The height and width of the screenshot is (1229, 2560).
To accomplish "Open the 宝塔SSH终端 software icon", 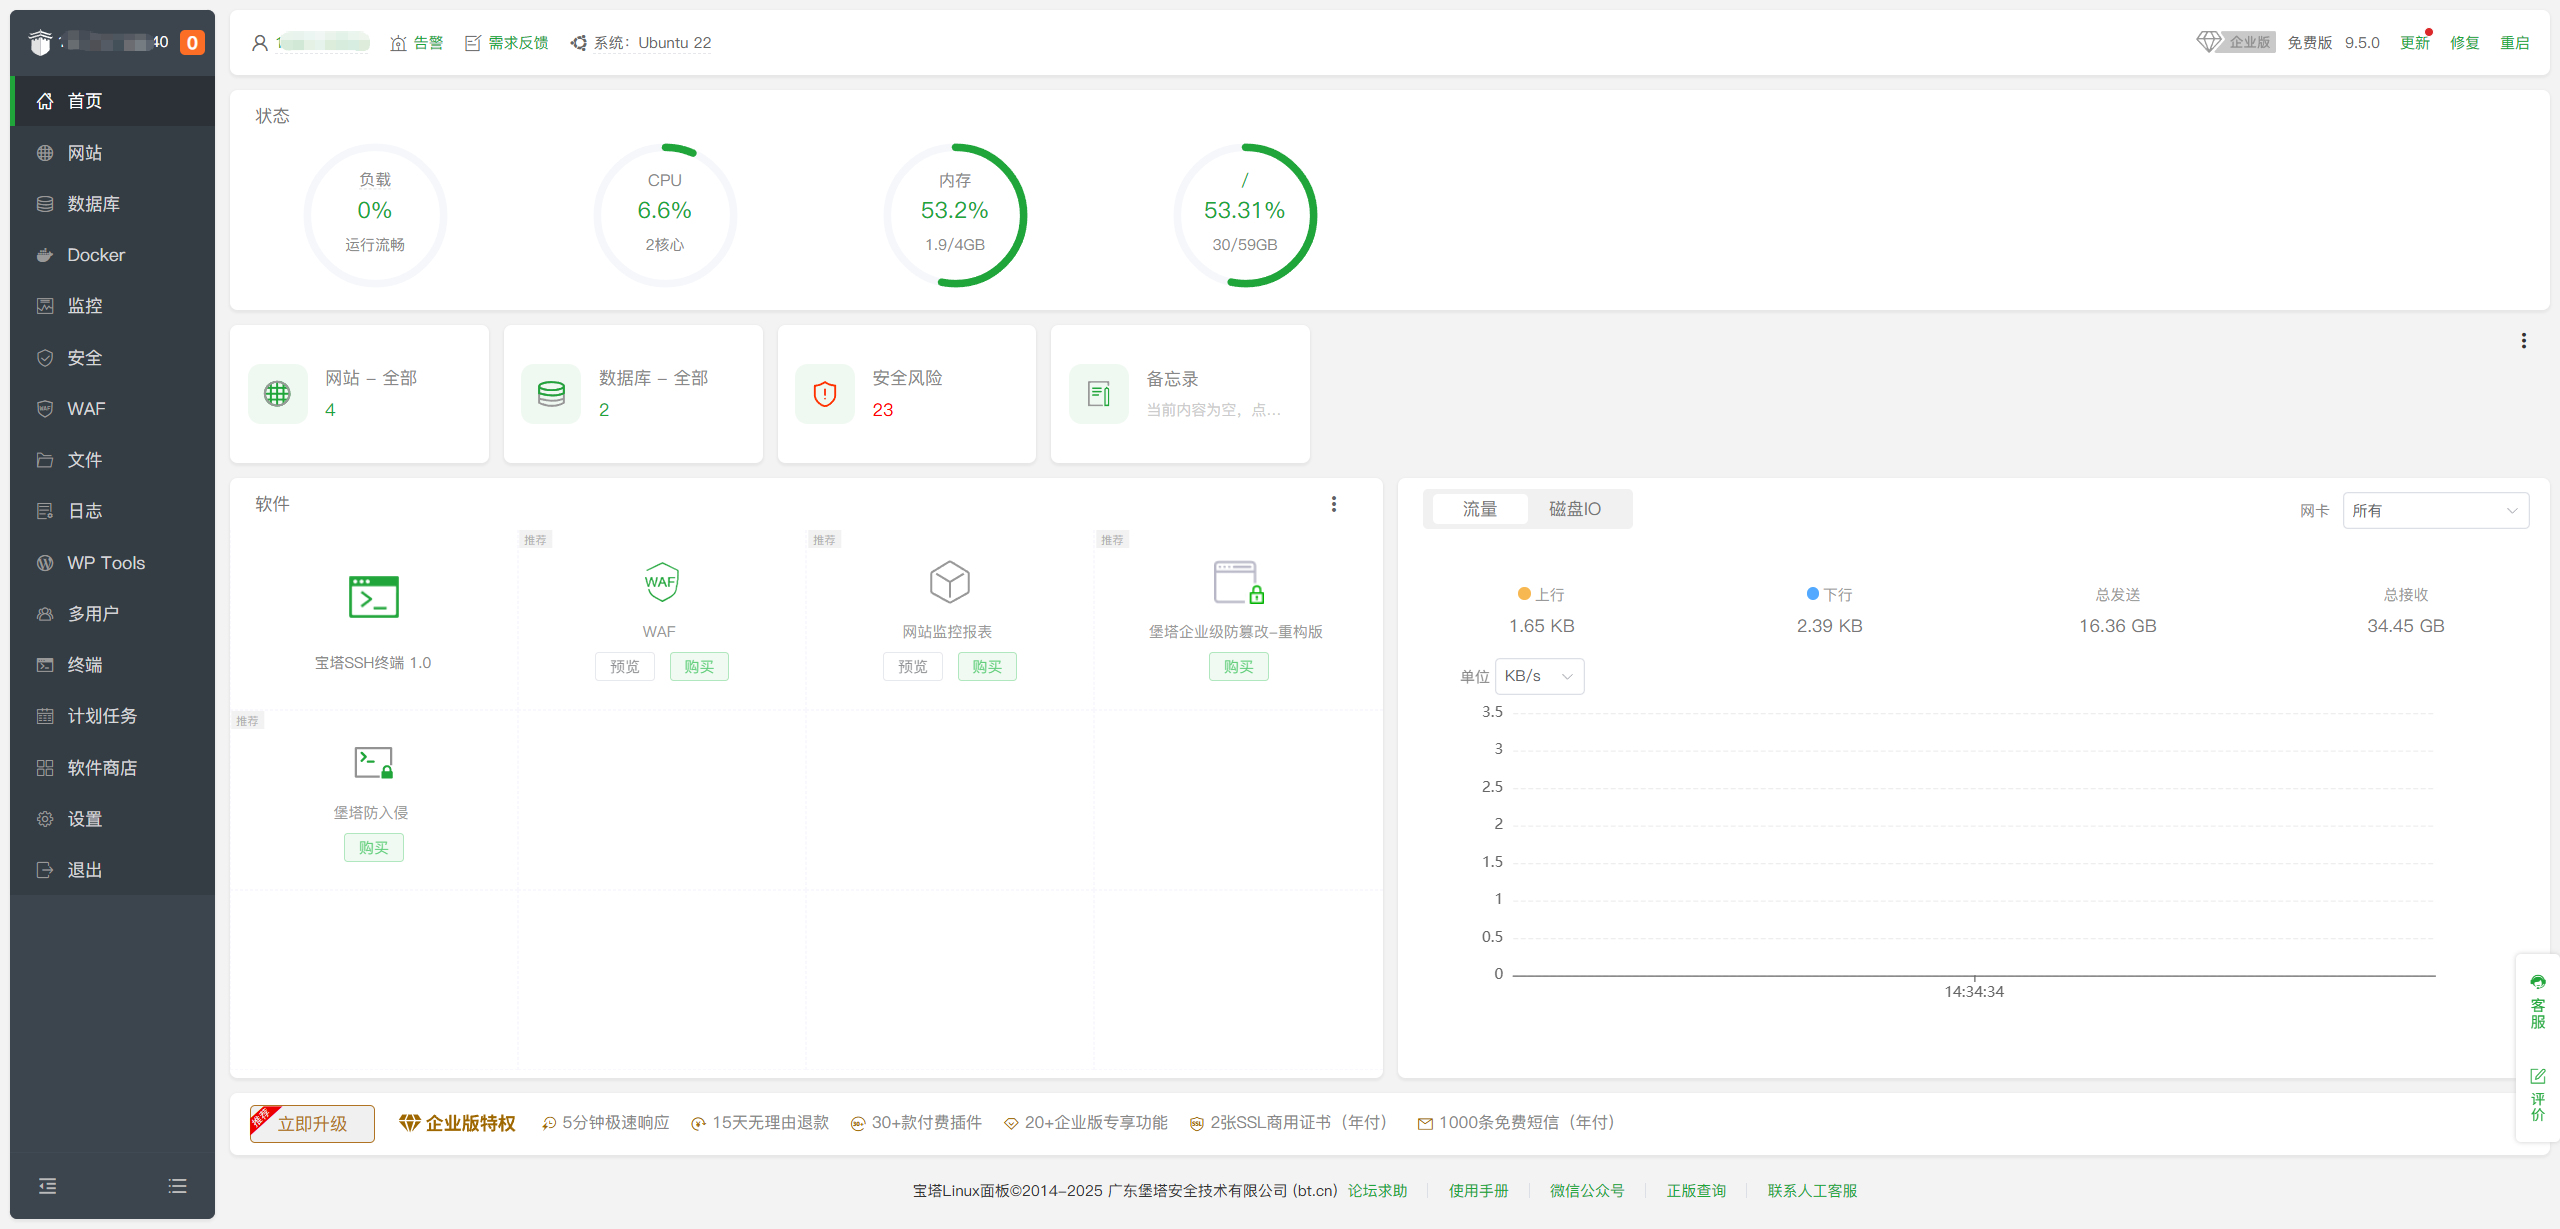I will click(x=373, y=597).
